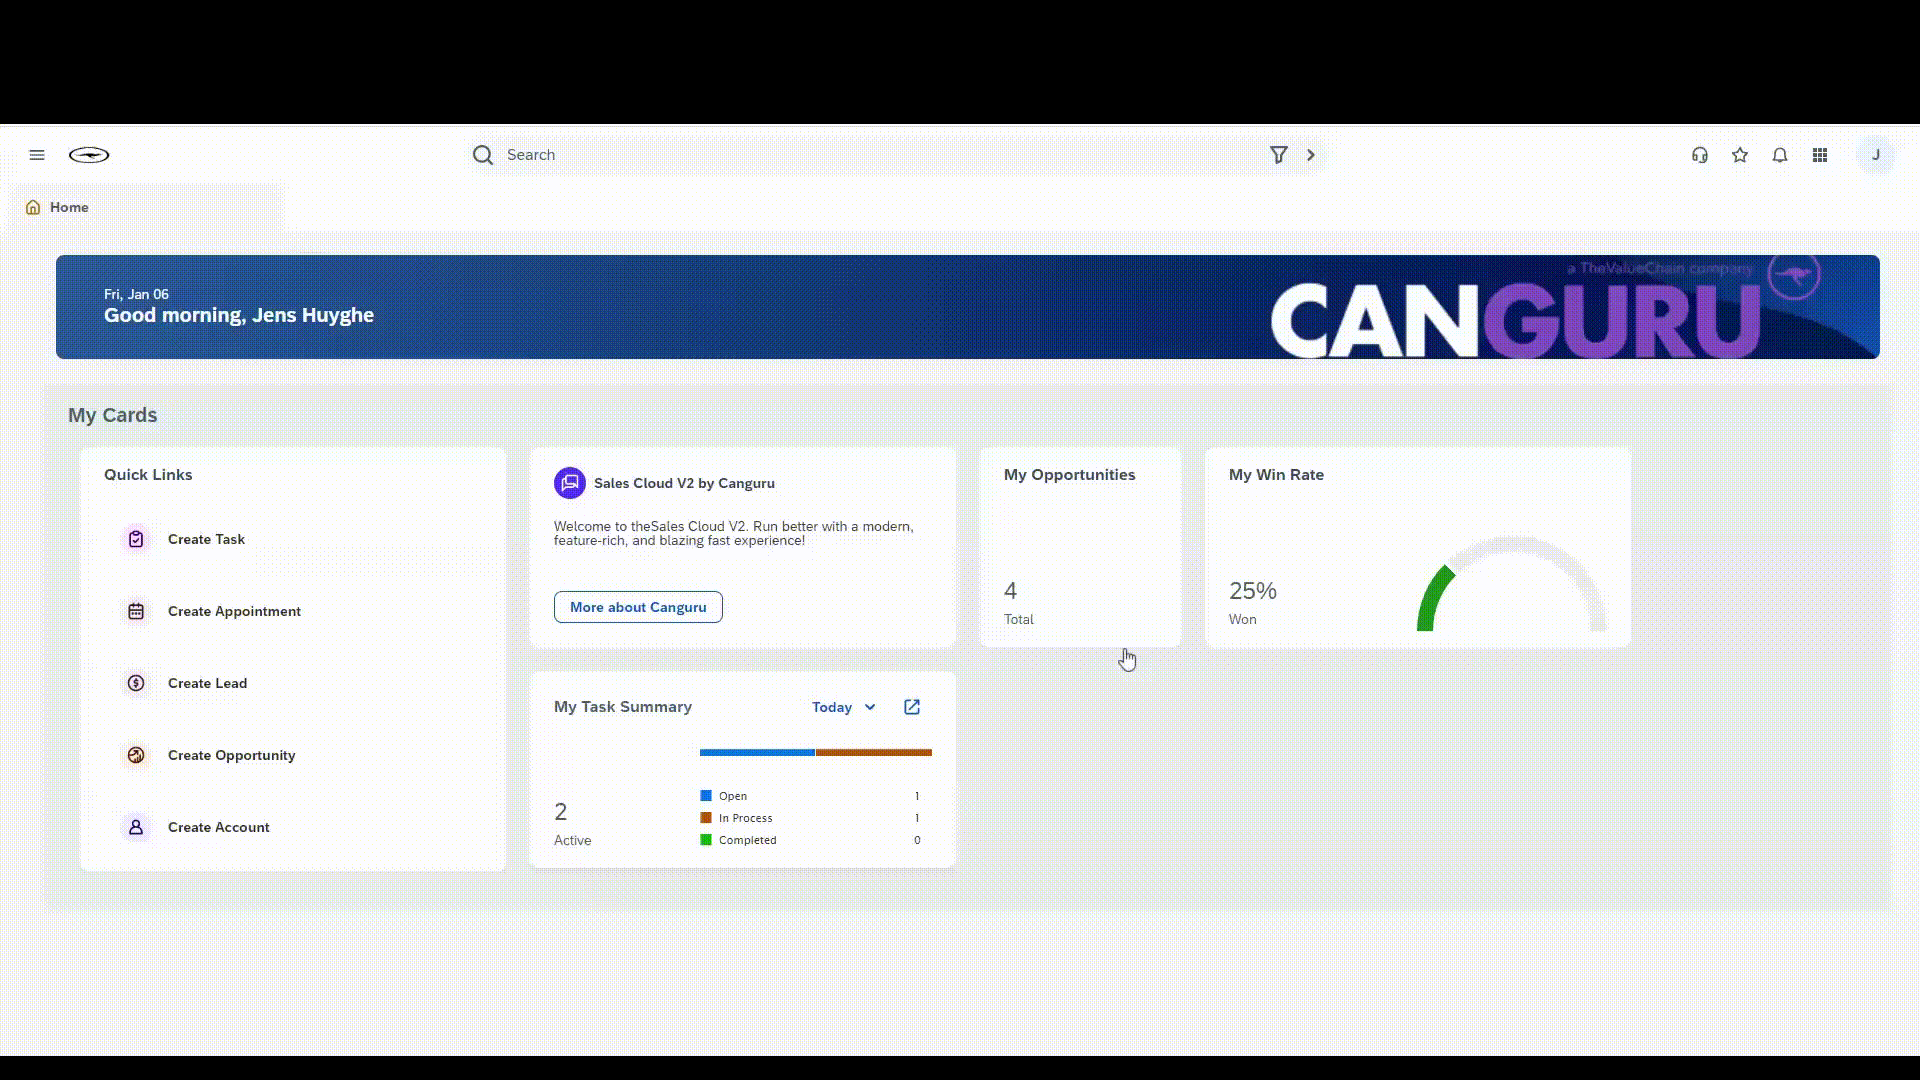Click the 4 Total opportunities value

[x=1010, y=591]
